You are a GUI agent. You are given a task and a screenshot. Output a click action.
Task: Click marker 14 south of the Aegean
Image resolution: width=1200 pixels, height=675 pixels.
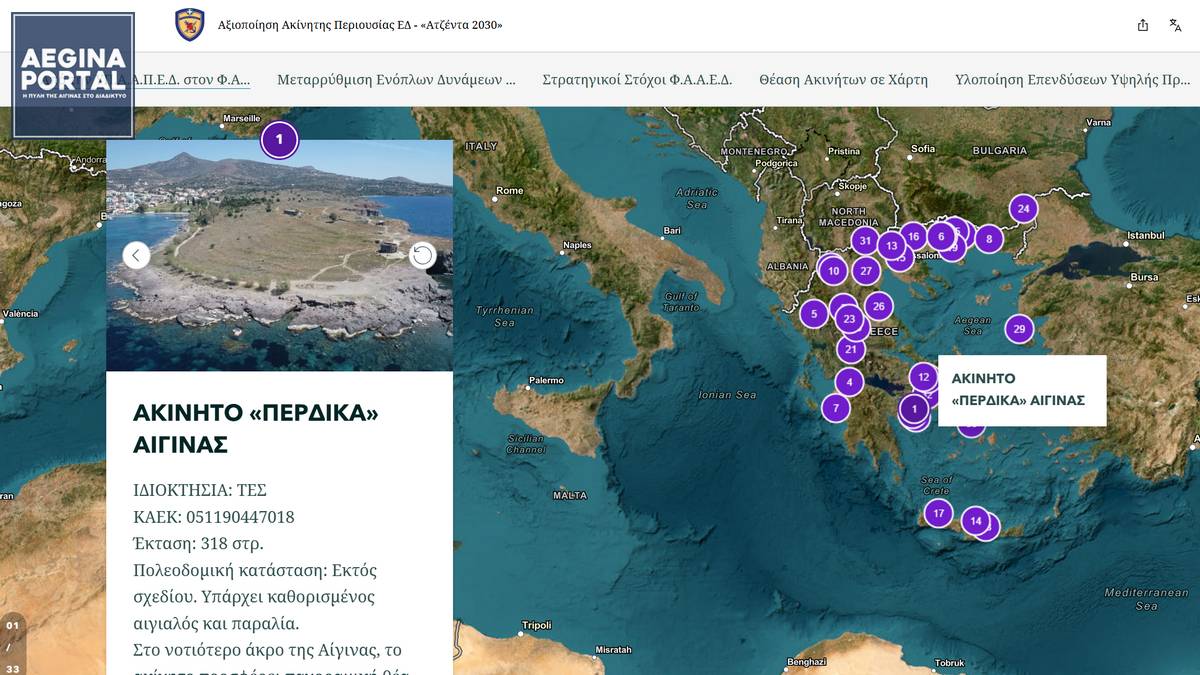(x=976, y=521)
